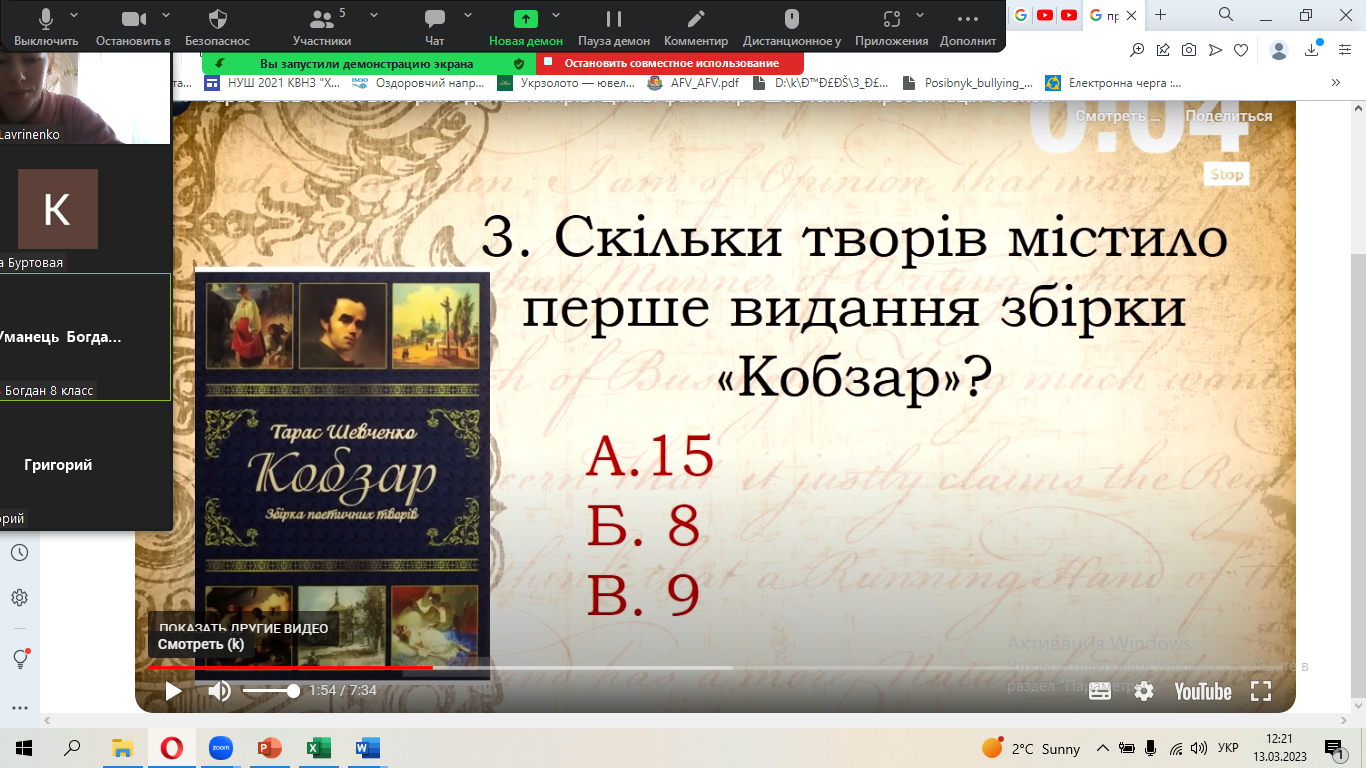Click the Stop button on video
Image resolution: width=1366 pixels, height=768 pixels.
click(x=1227, y=174)
